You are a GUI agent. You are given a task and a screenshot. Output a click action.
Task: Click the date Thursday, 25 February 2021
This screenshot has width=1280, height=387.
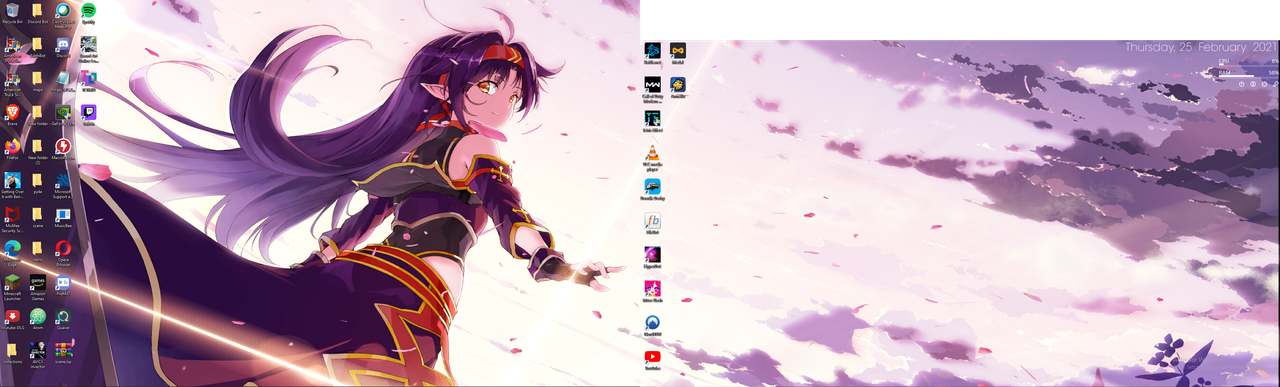coord(1200,47)
